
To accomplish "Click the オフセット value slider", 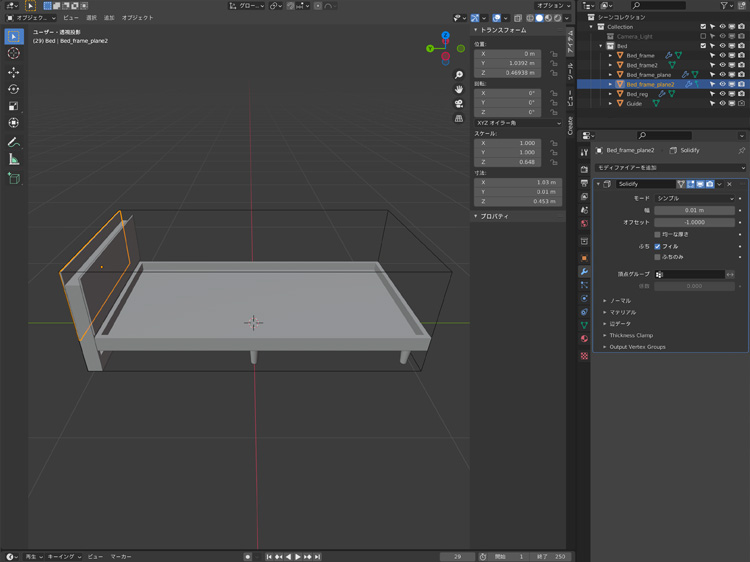I will 693,222.
